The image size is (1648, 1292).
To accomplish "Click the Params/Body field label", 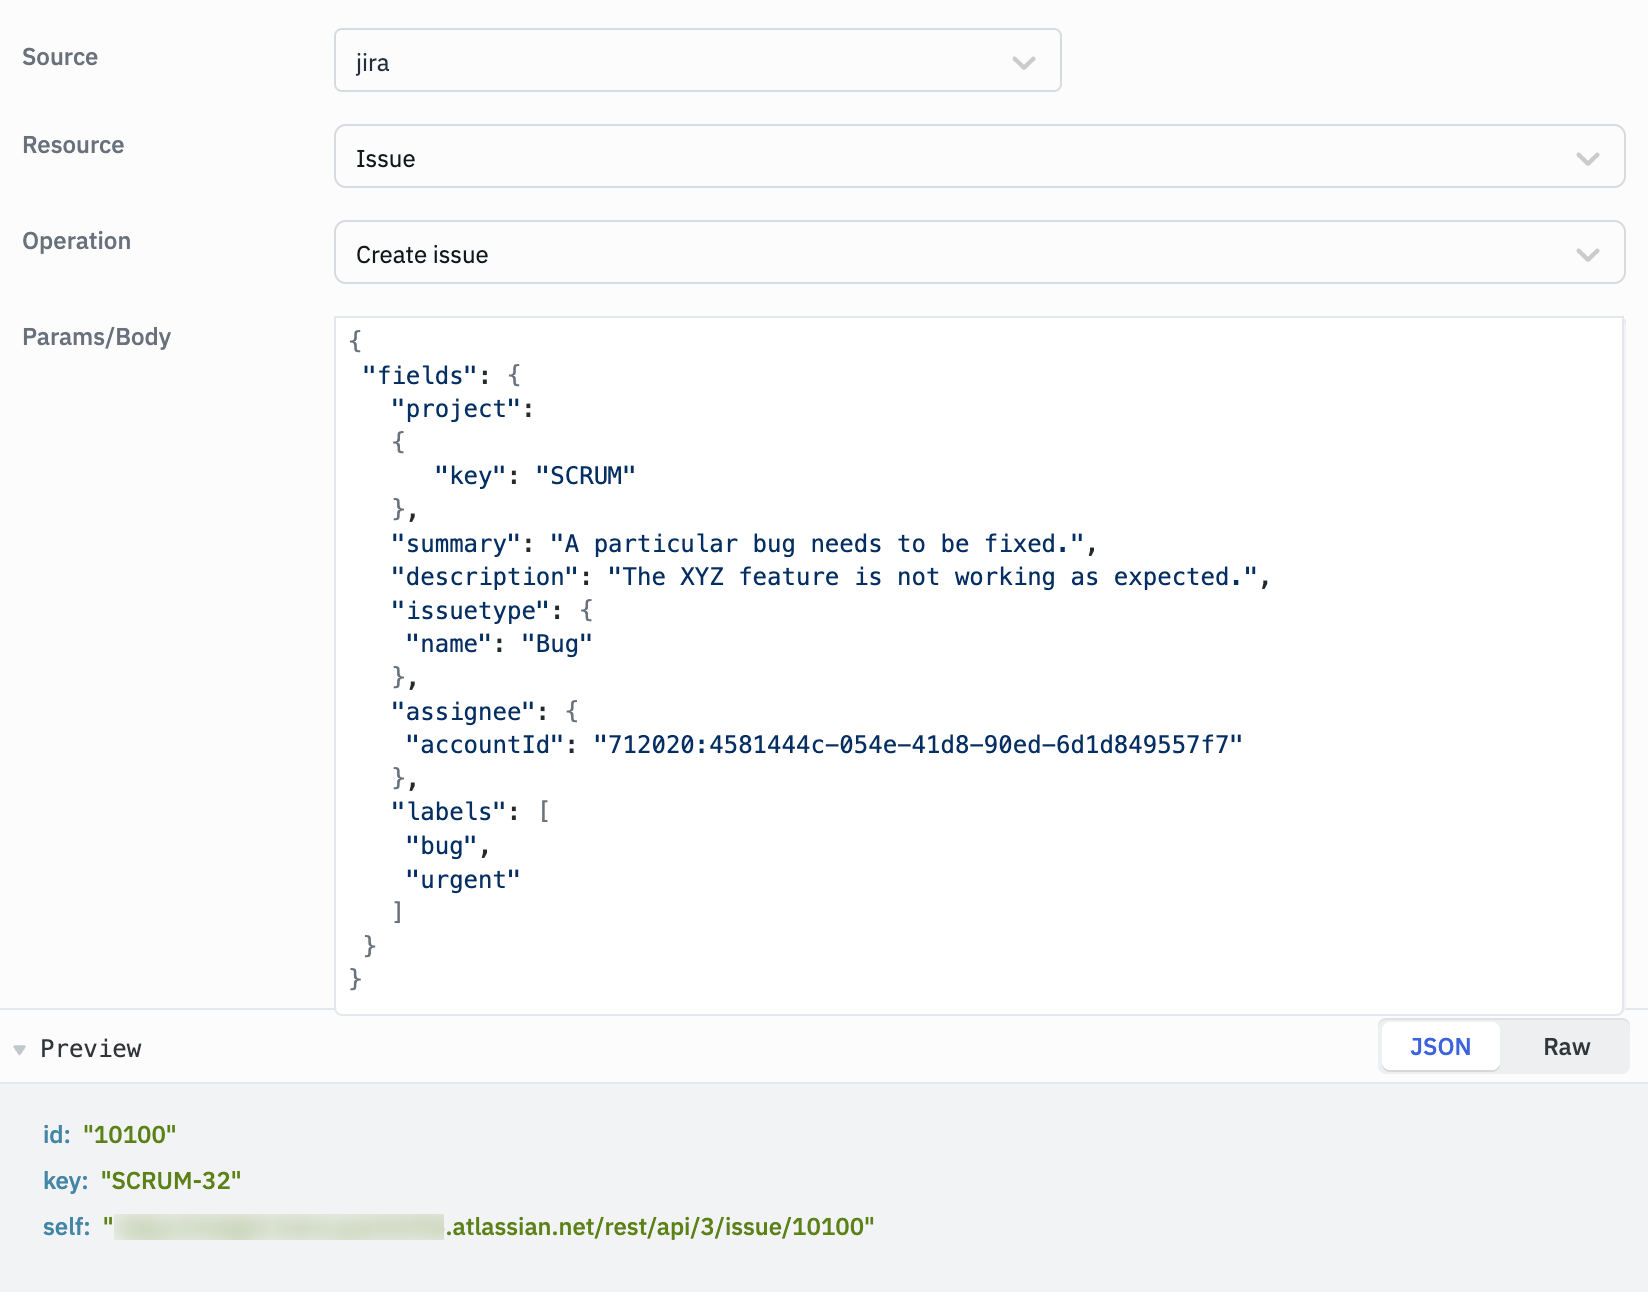I will click(x=97, y=337).
